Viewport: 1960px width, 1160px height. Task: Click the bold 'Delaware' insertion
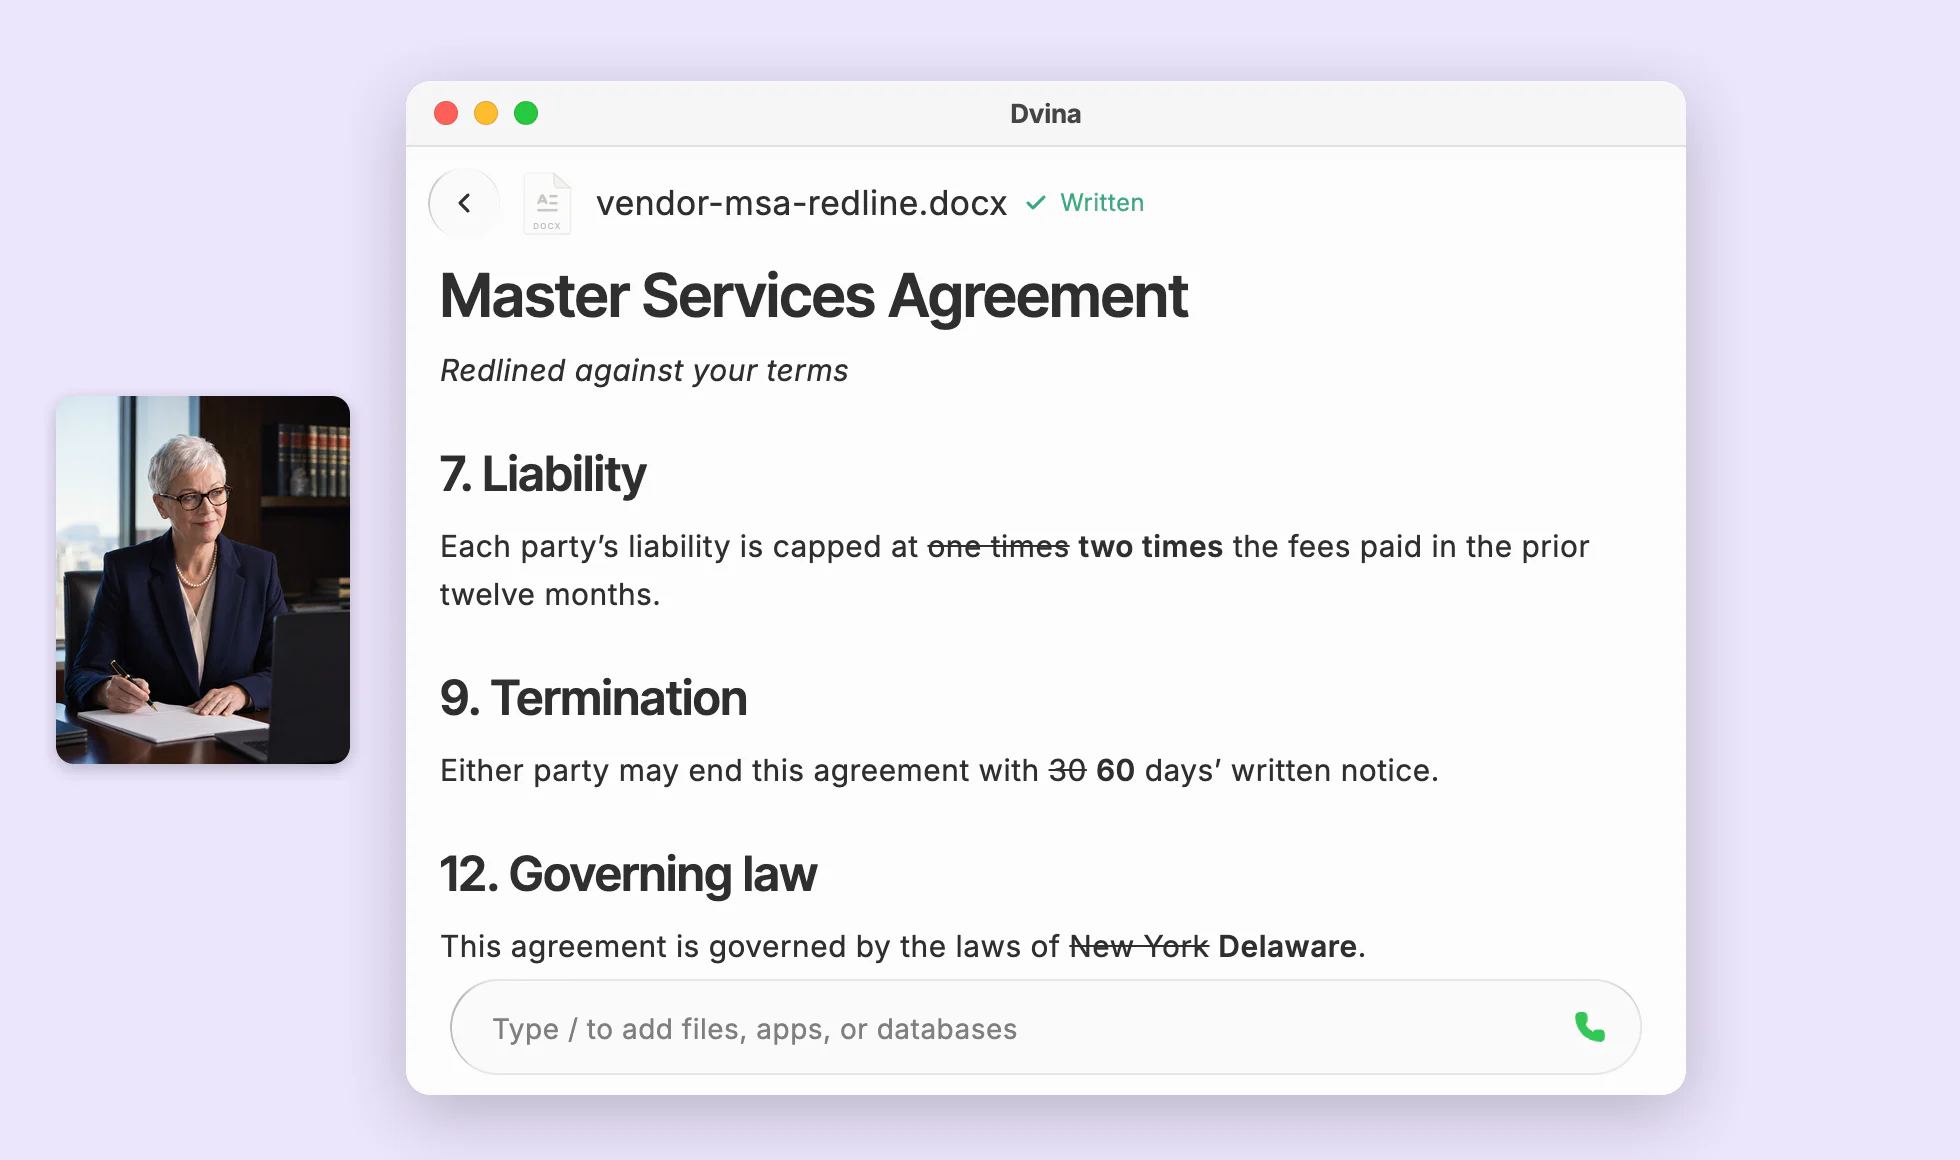tap(1287, 947)
